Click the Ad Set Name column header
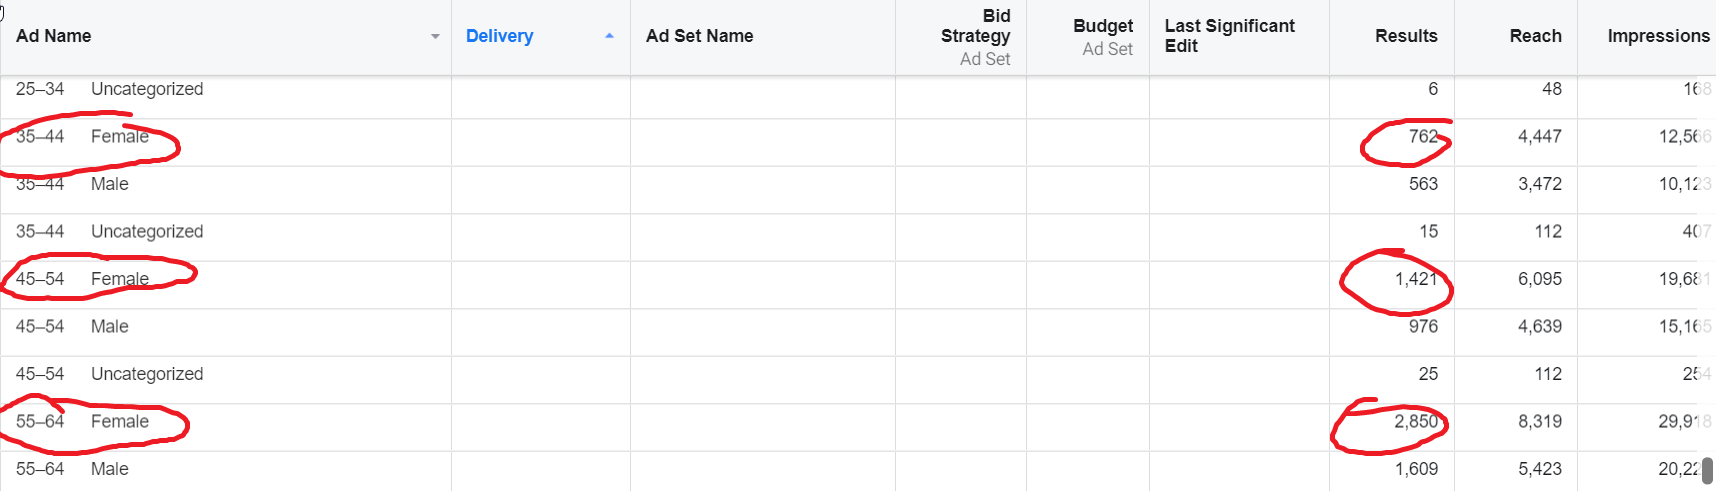This screenshot has height=491, width=1716. (x=699, y=36)
